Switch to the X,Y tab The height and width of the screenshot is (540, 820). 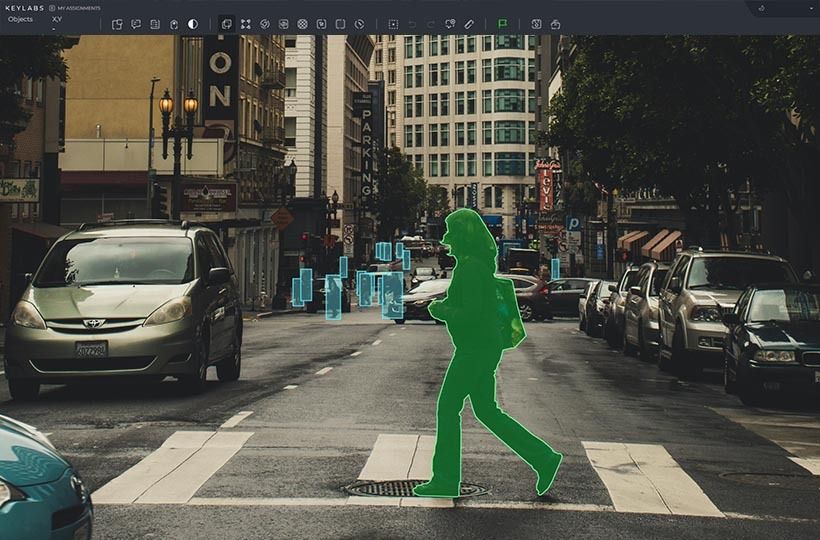pos(57,19)
